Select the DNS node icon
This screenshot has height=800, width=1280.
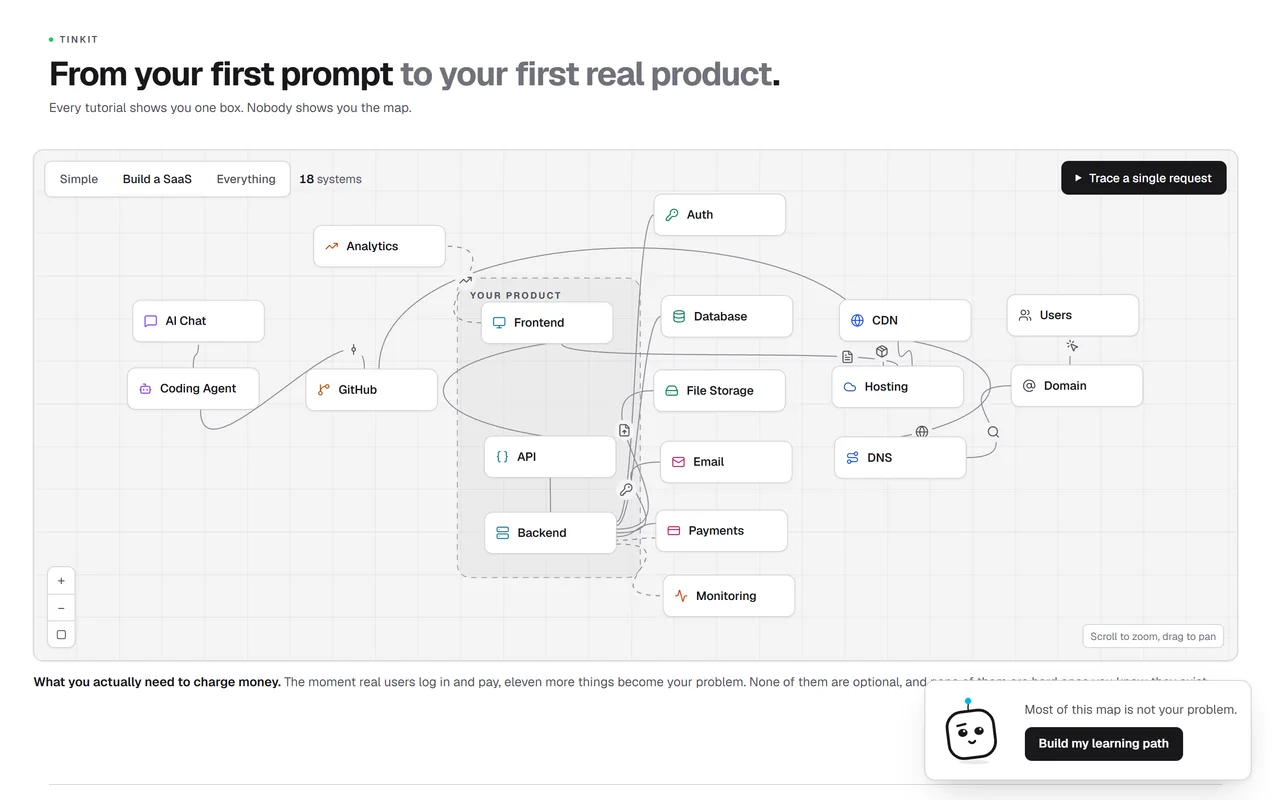pyautogui.click(x=852, y=458)
